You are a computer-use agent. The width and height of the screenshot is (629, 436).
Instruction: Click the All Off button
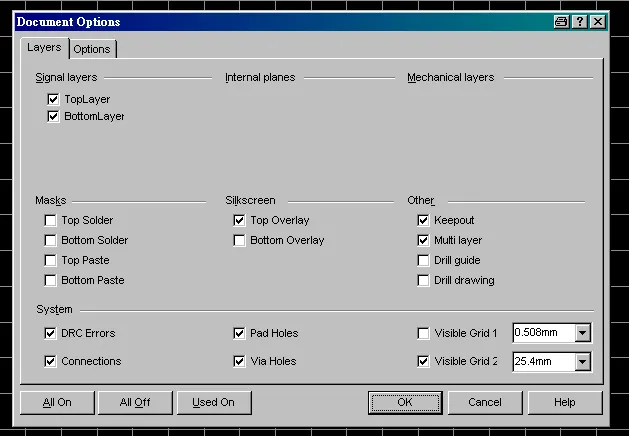[x=135, y=402]
